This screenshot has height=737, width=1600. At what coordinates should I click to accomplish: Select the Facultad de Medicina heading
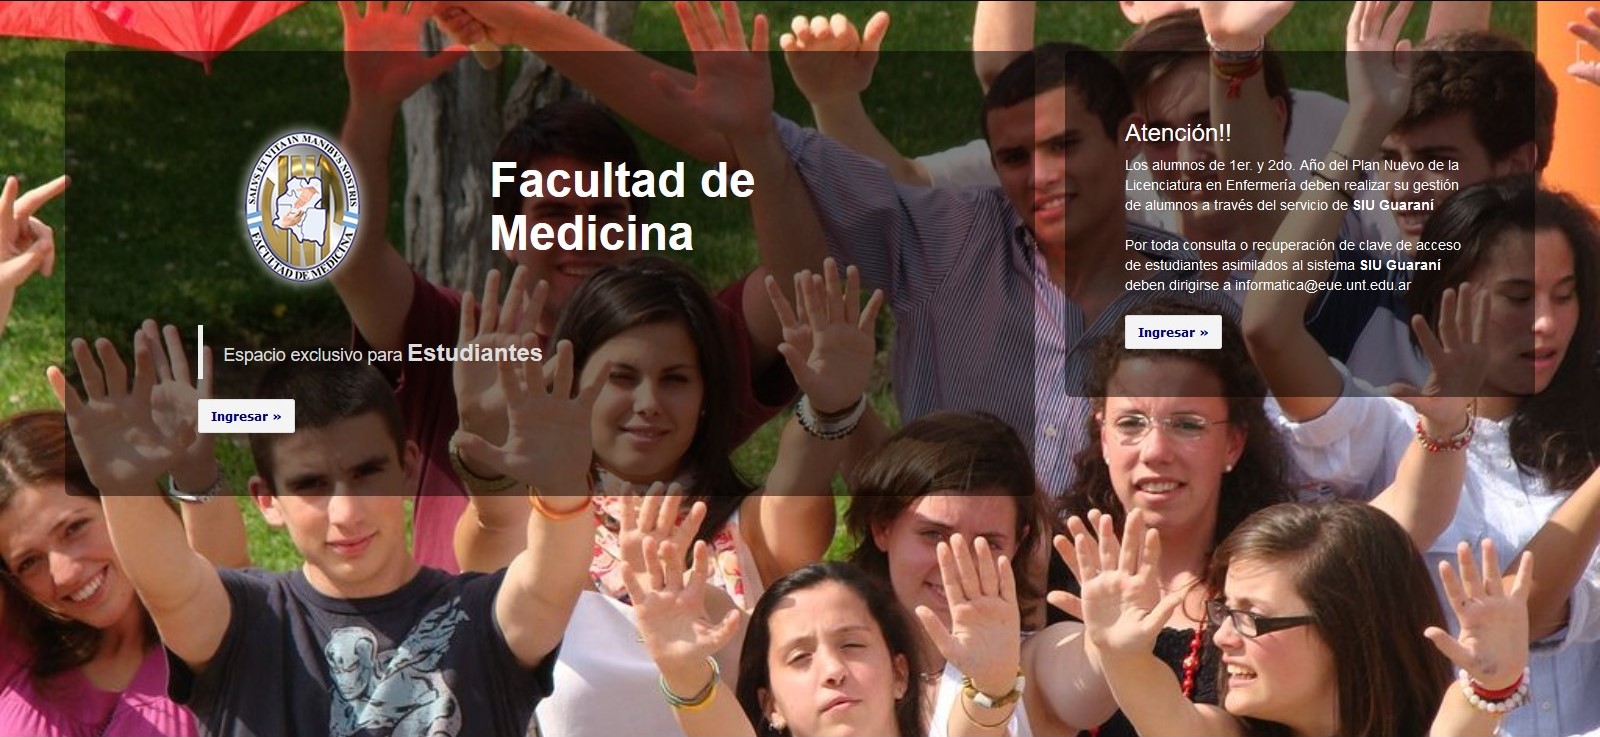click(x=622, y=207)
